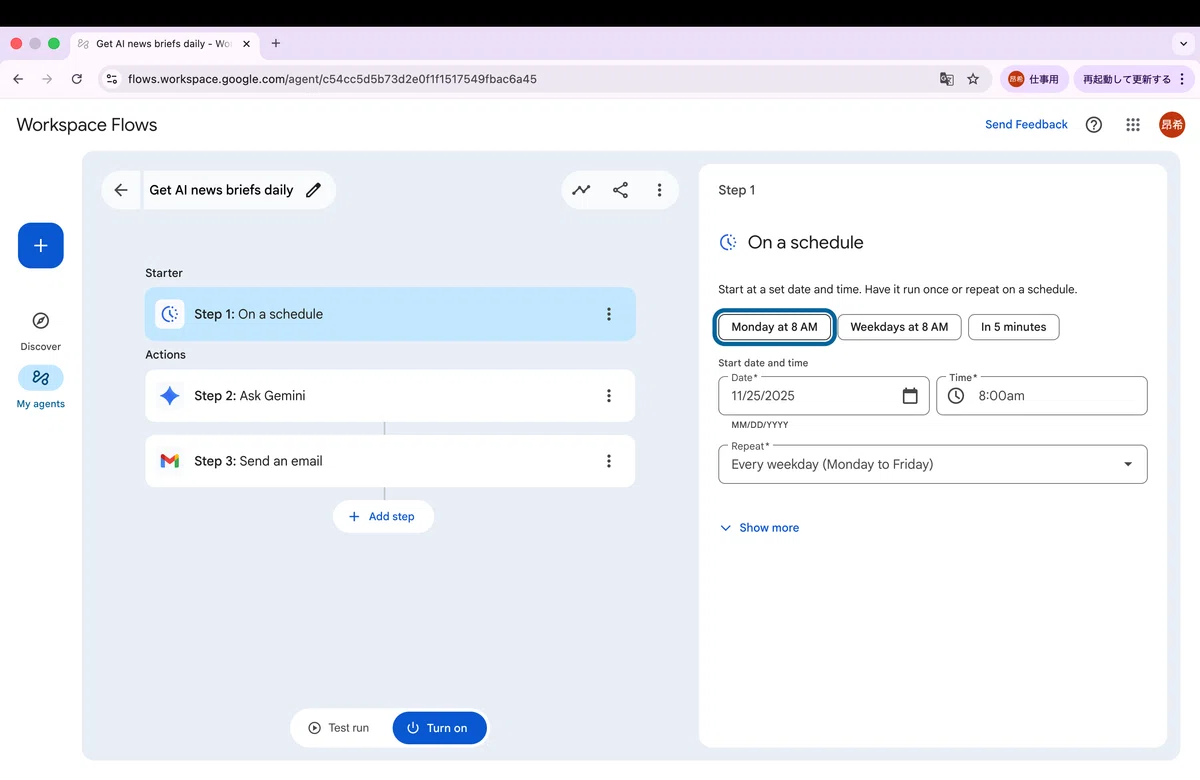Open the Step 2 Ask Gemini three-dot menu
Viewport: 1200px width, 780px height.
click(609, 396)
